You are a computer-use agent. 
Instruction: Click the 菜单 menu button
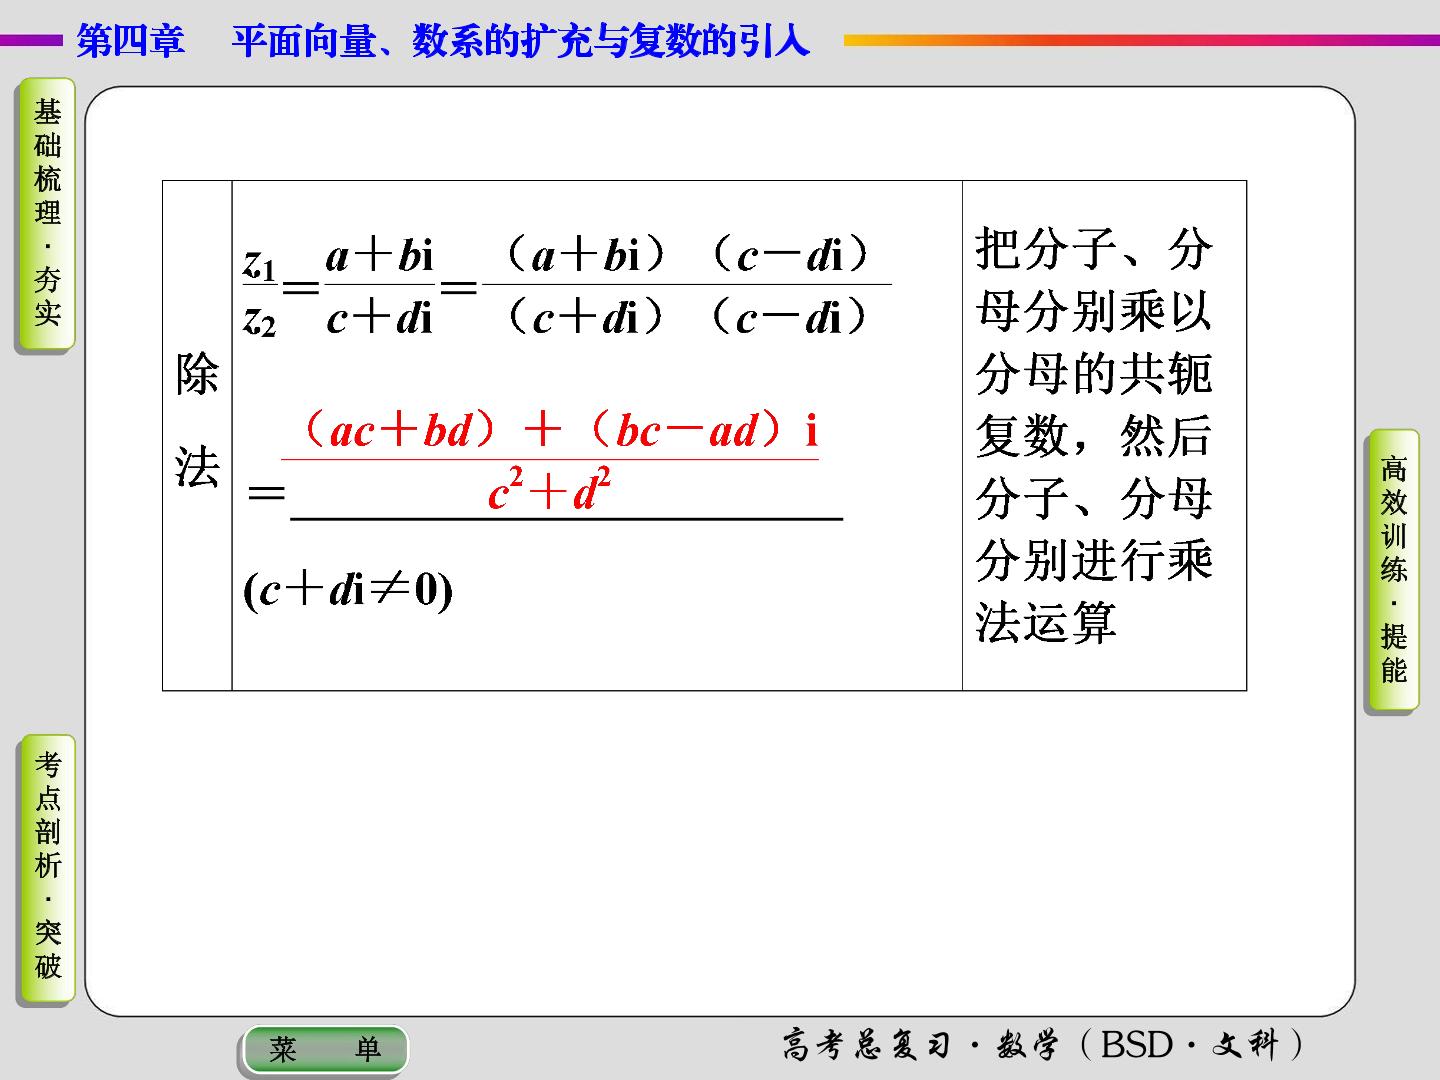pos(325,1049)
